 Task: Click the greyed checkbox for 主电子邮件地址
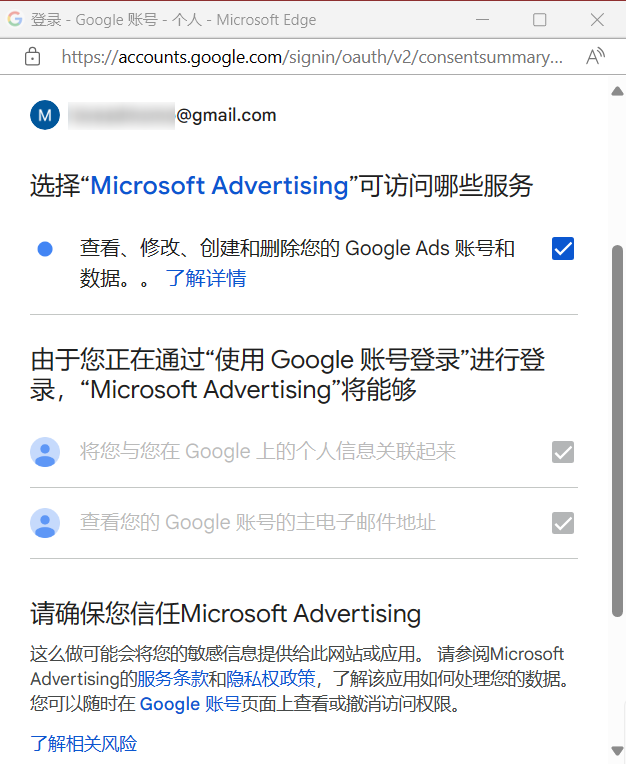click(x=563, y=523)
